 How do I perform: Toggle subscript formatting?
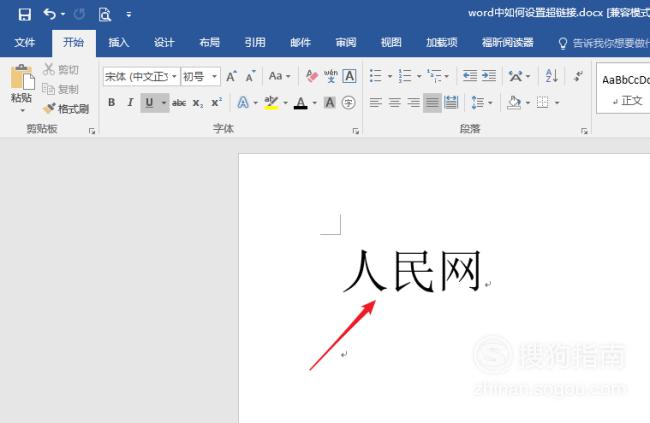(198, 103)
